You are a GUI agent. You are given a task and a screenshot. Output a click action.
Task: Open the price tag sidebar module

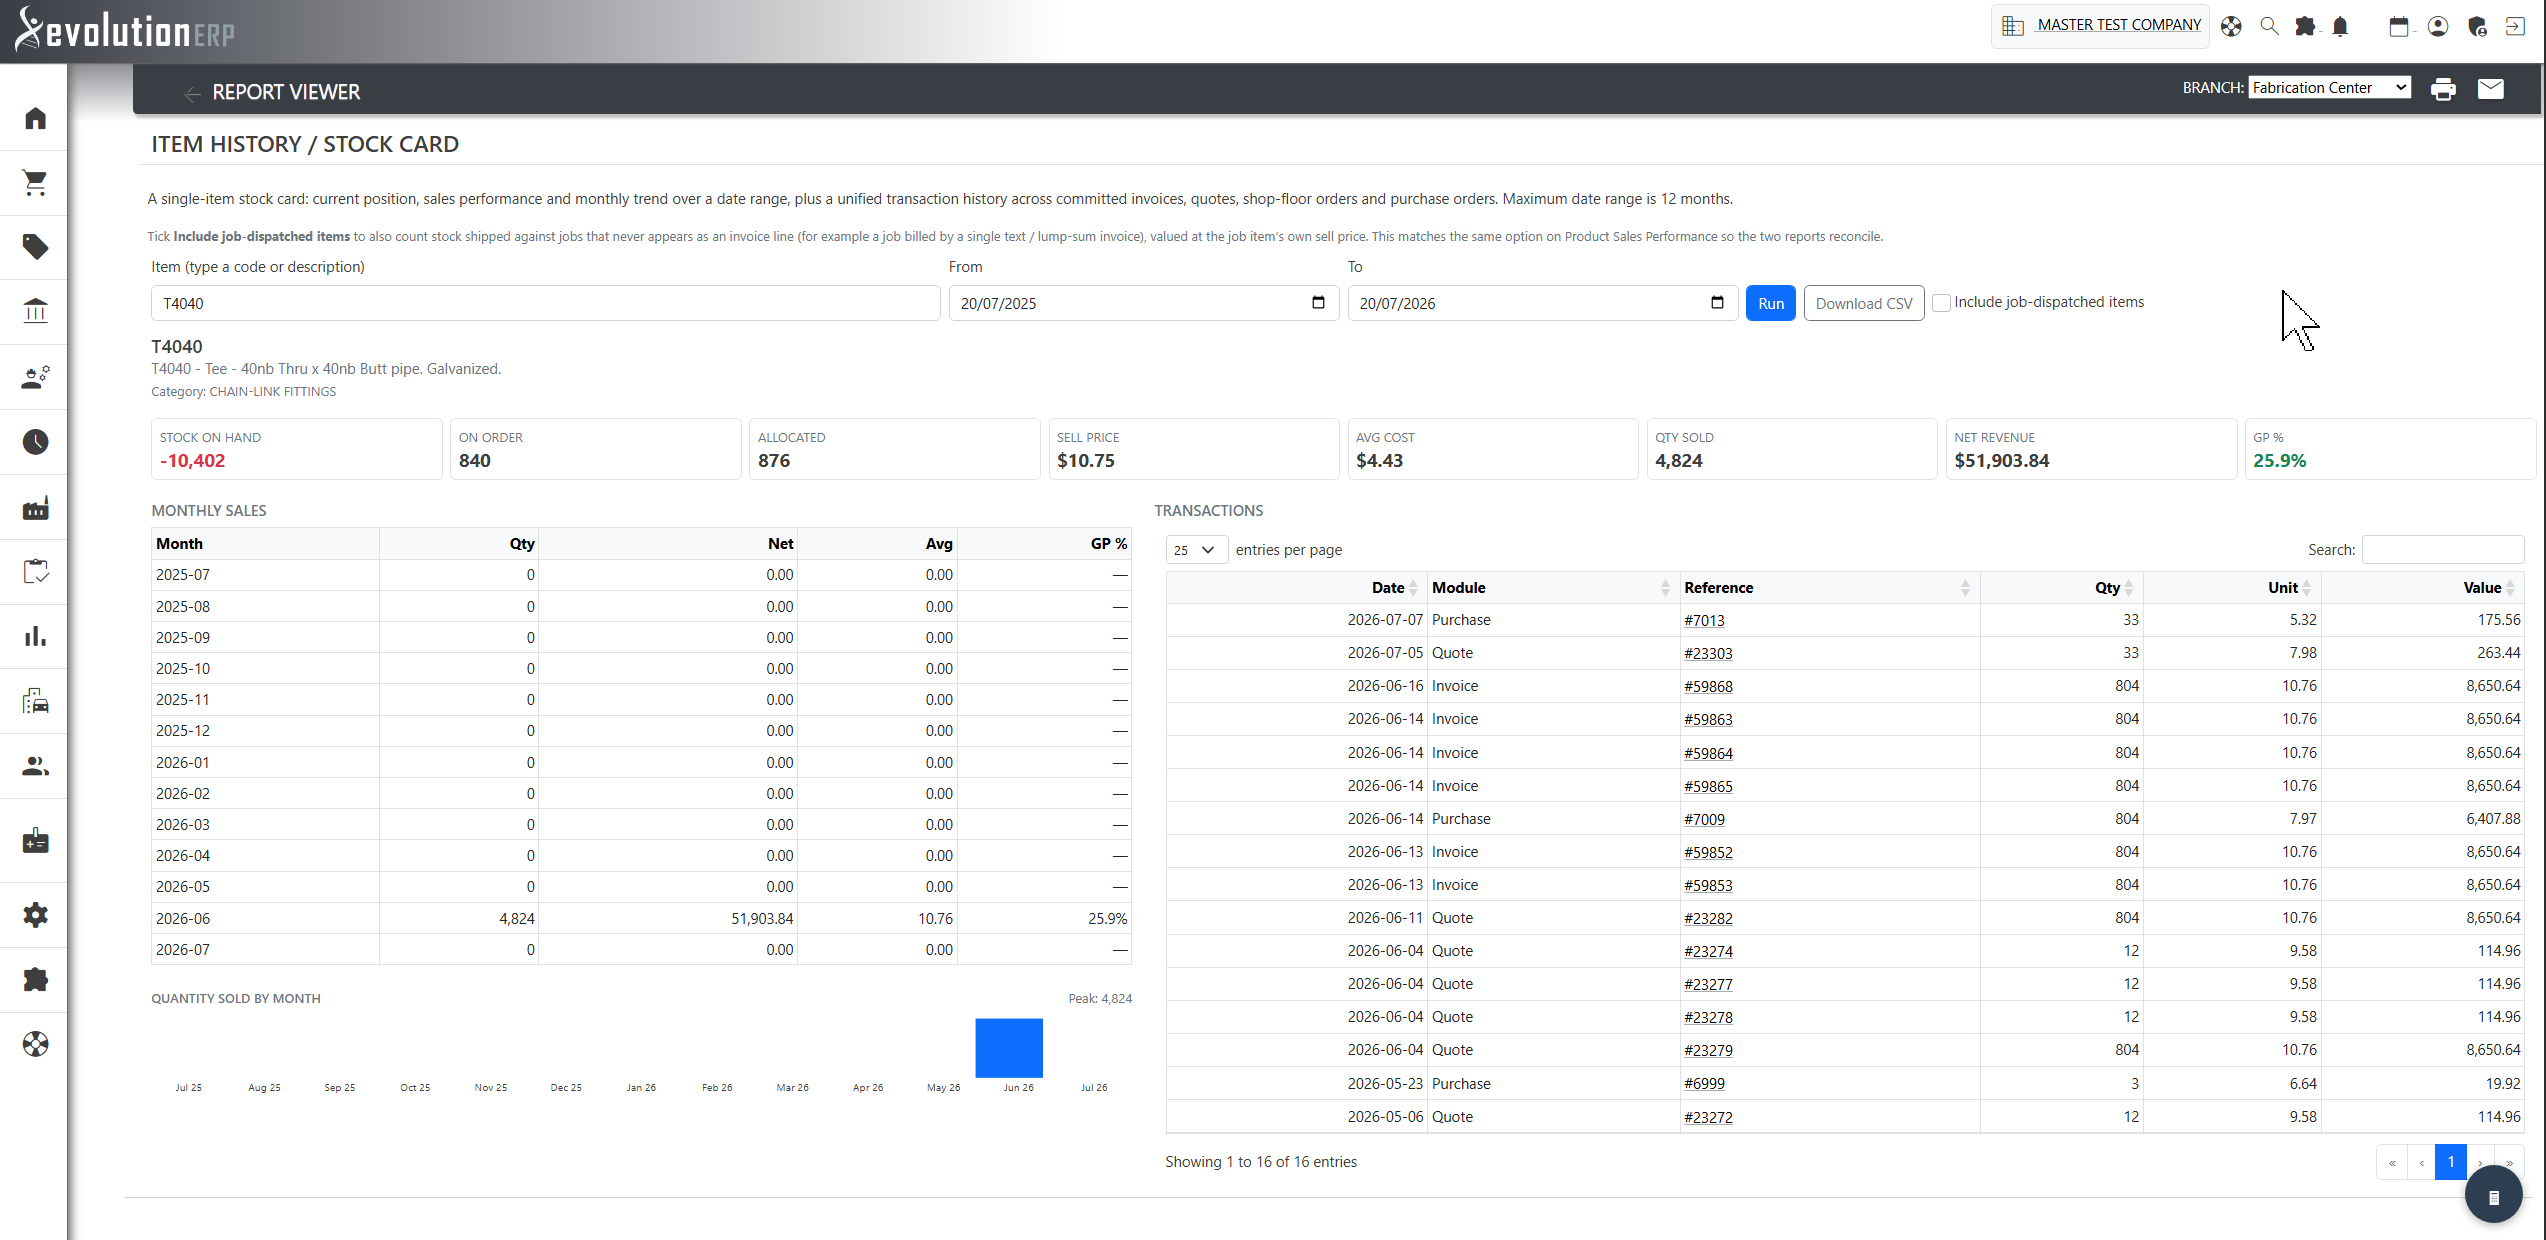point(35,247)
